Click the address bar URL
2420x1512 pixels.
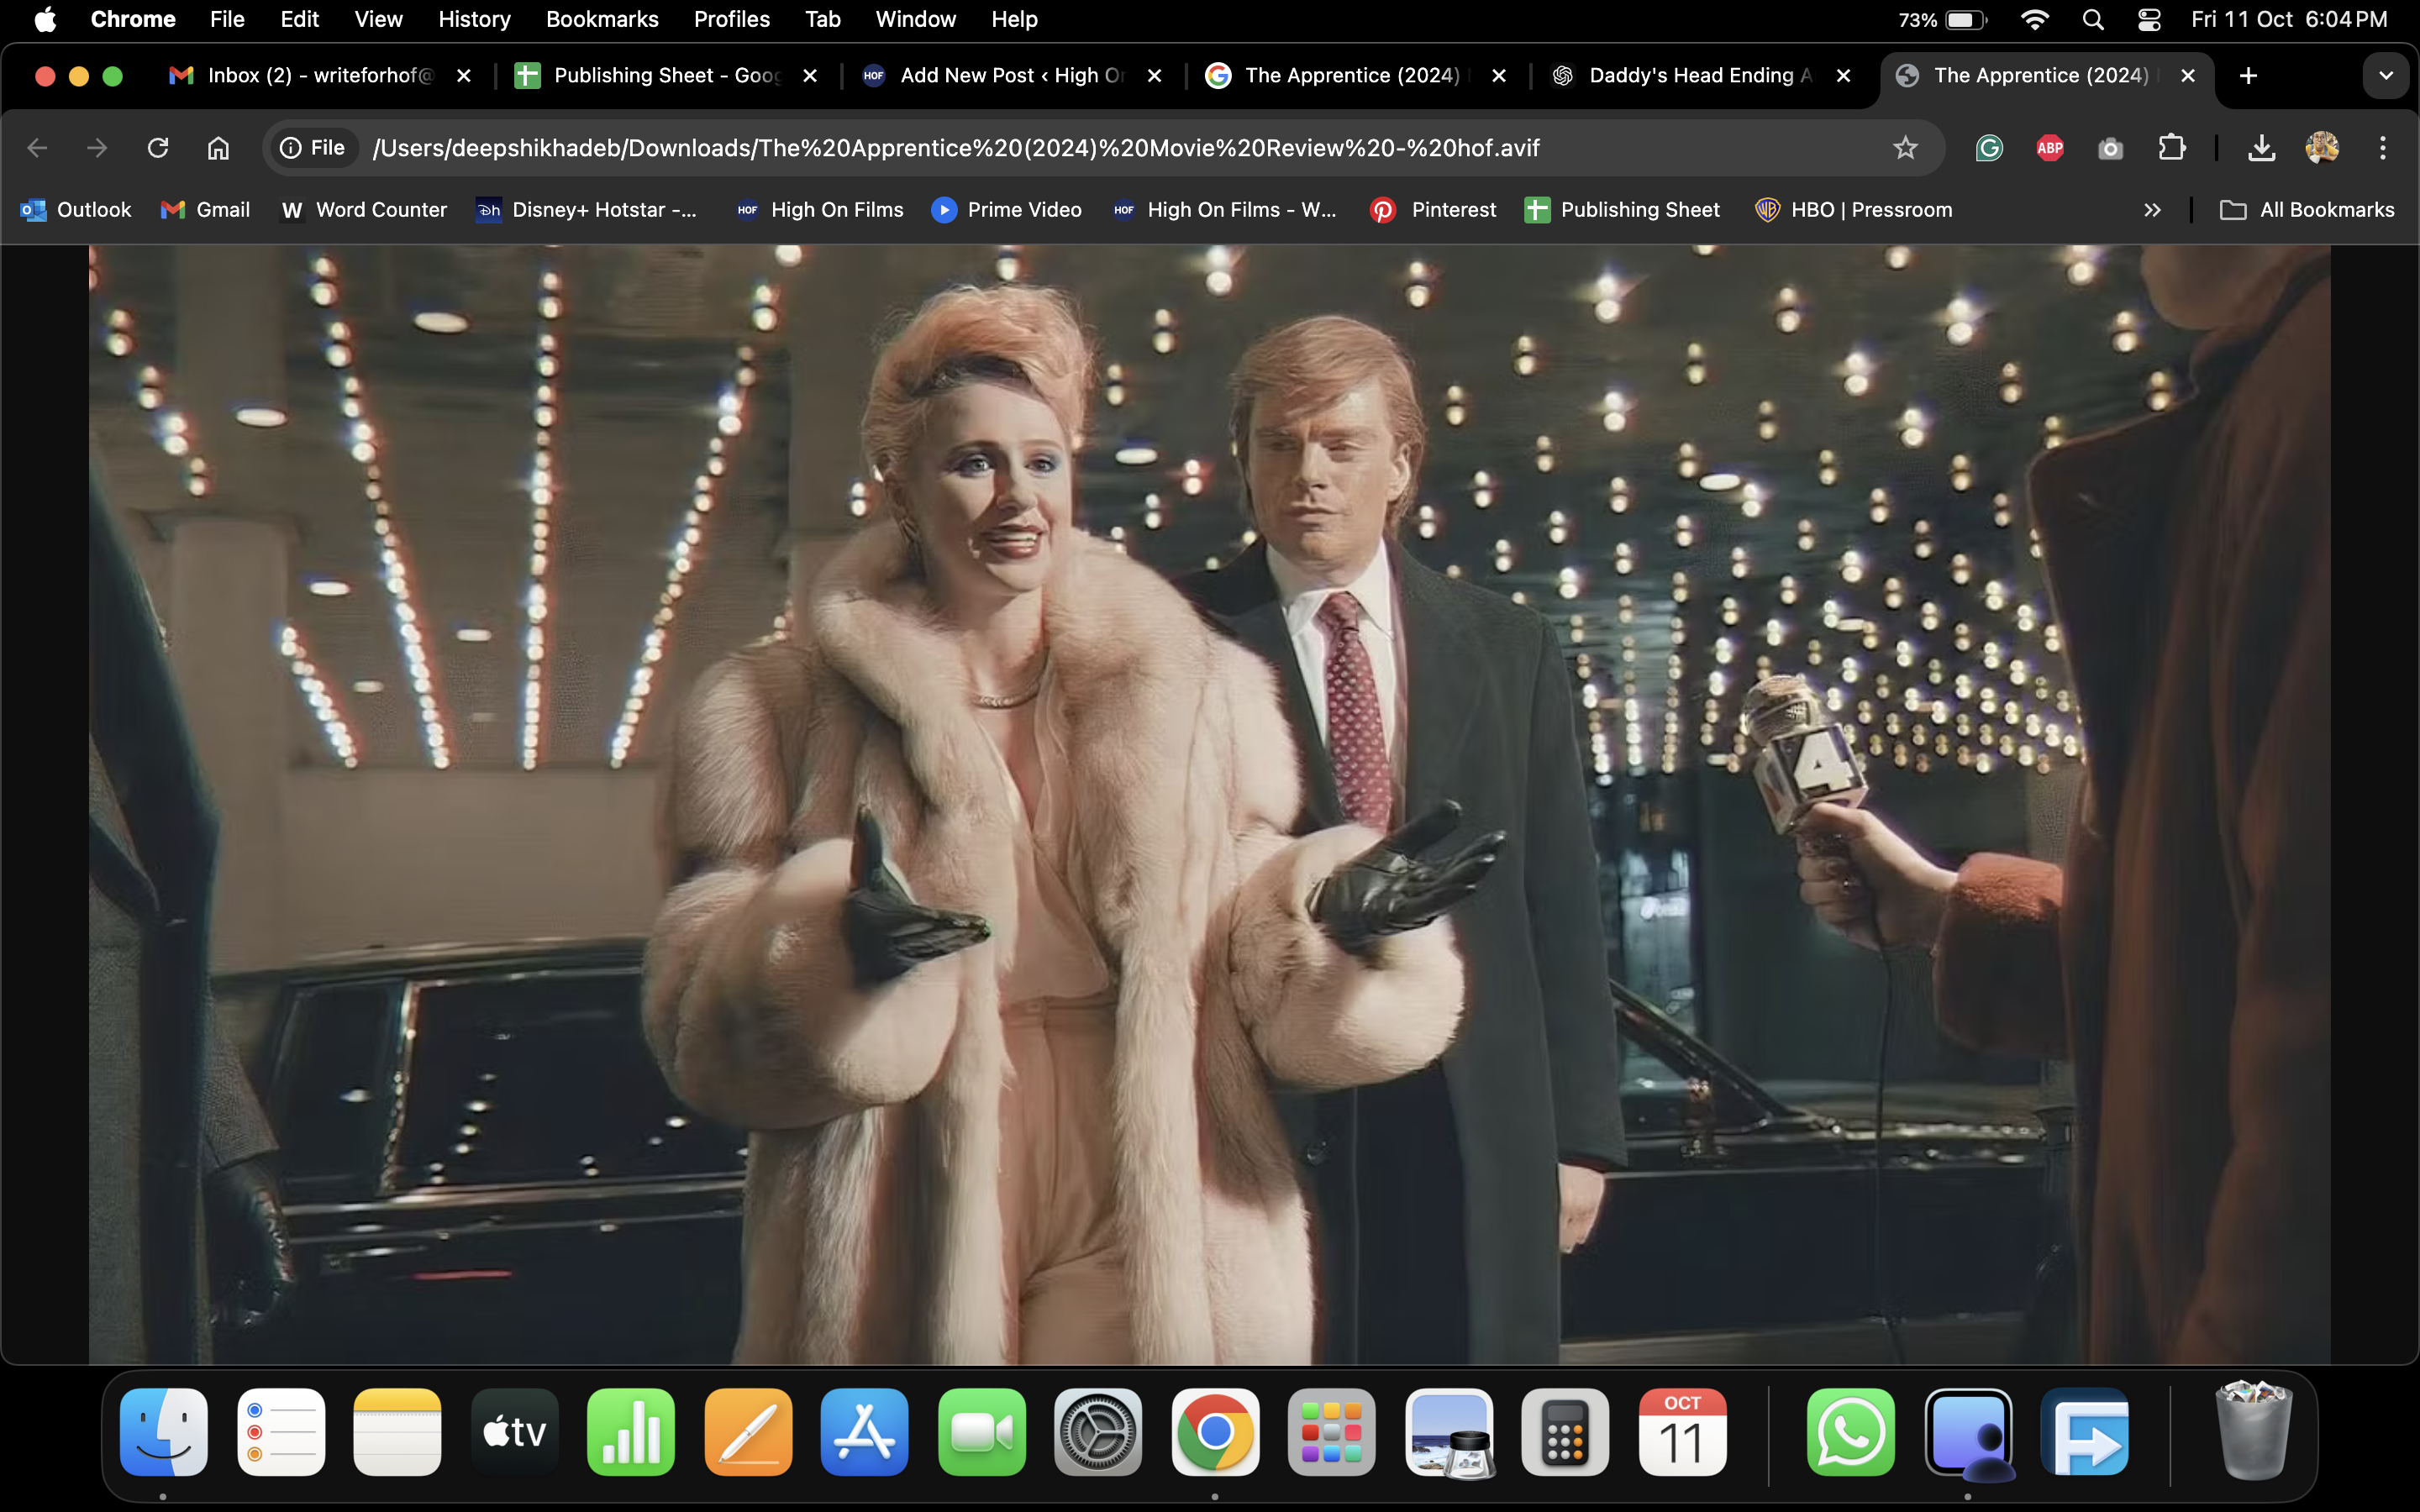click(956, 148)
